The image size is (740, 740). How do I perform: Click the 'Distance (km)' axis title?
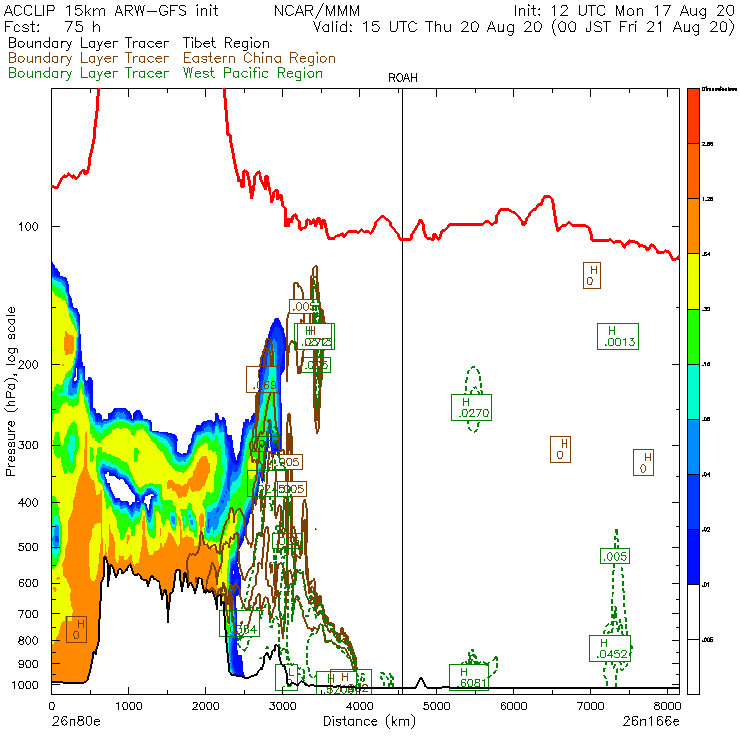[369, 721]
